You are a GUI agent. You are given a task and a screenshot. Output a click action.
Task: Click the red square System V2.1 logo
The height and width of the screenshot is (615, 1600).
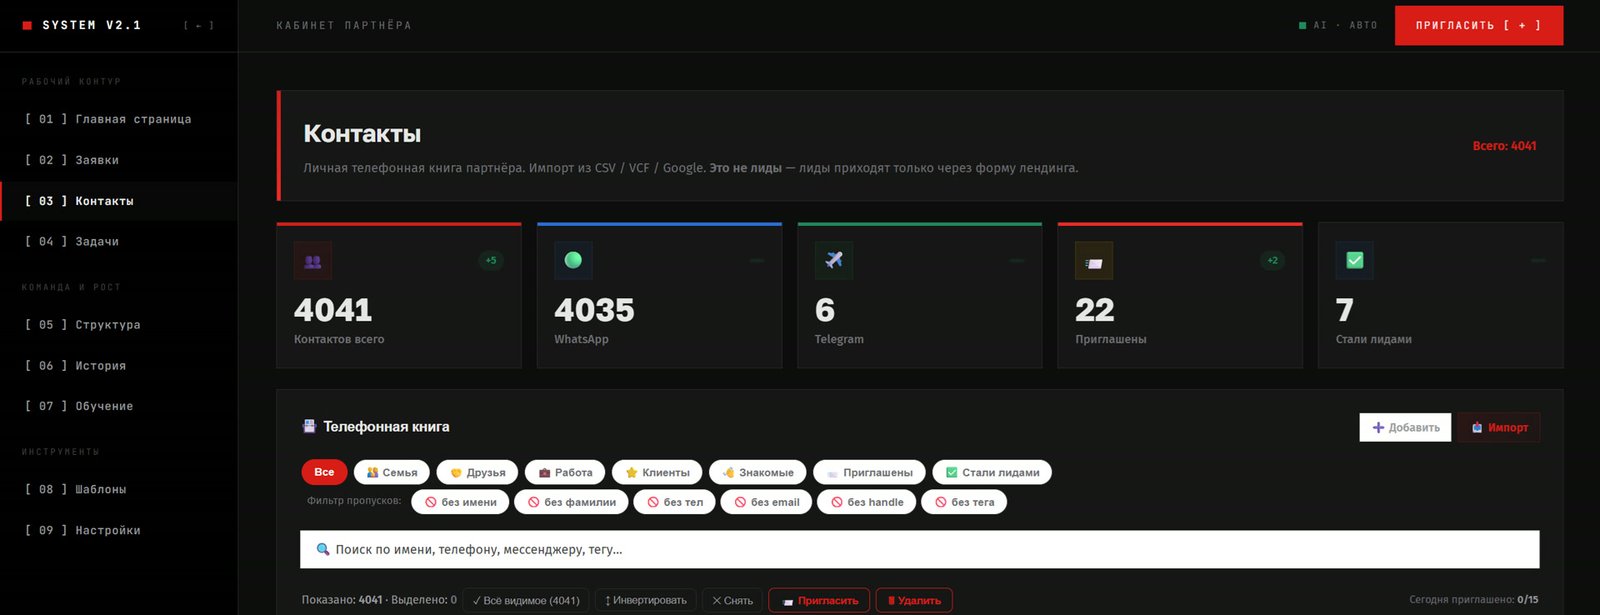27,25
